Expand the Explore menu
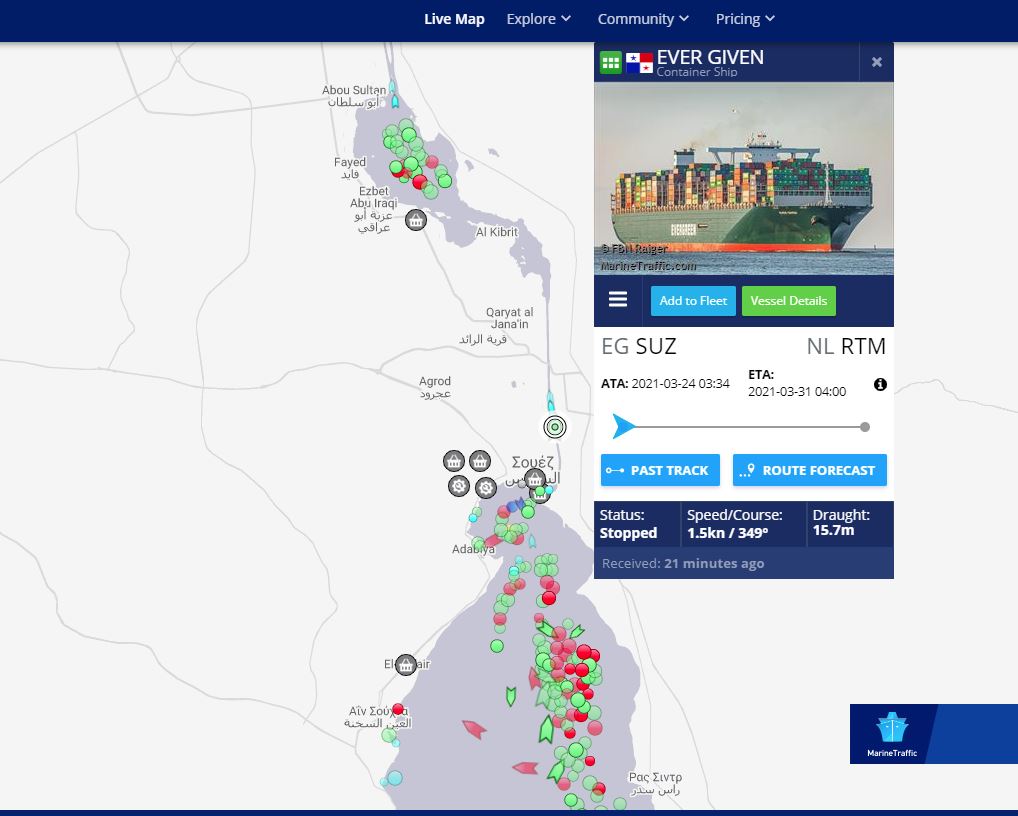The height and width of the screenshot is (816, 1018). [538, 19]
